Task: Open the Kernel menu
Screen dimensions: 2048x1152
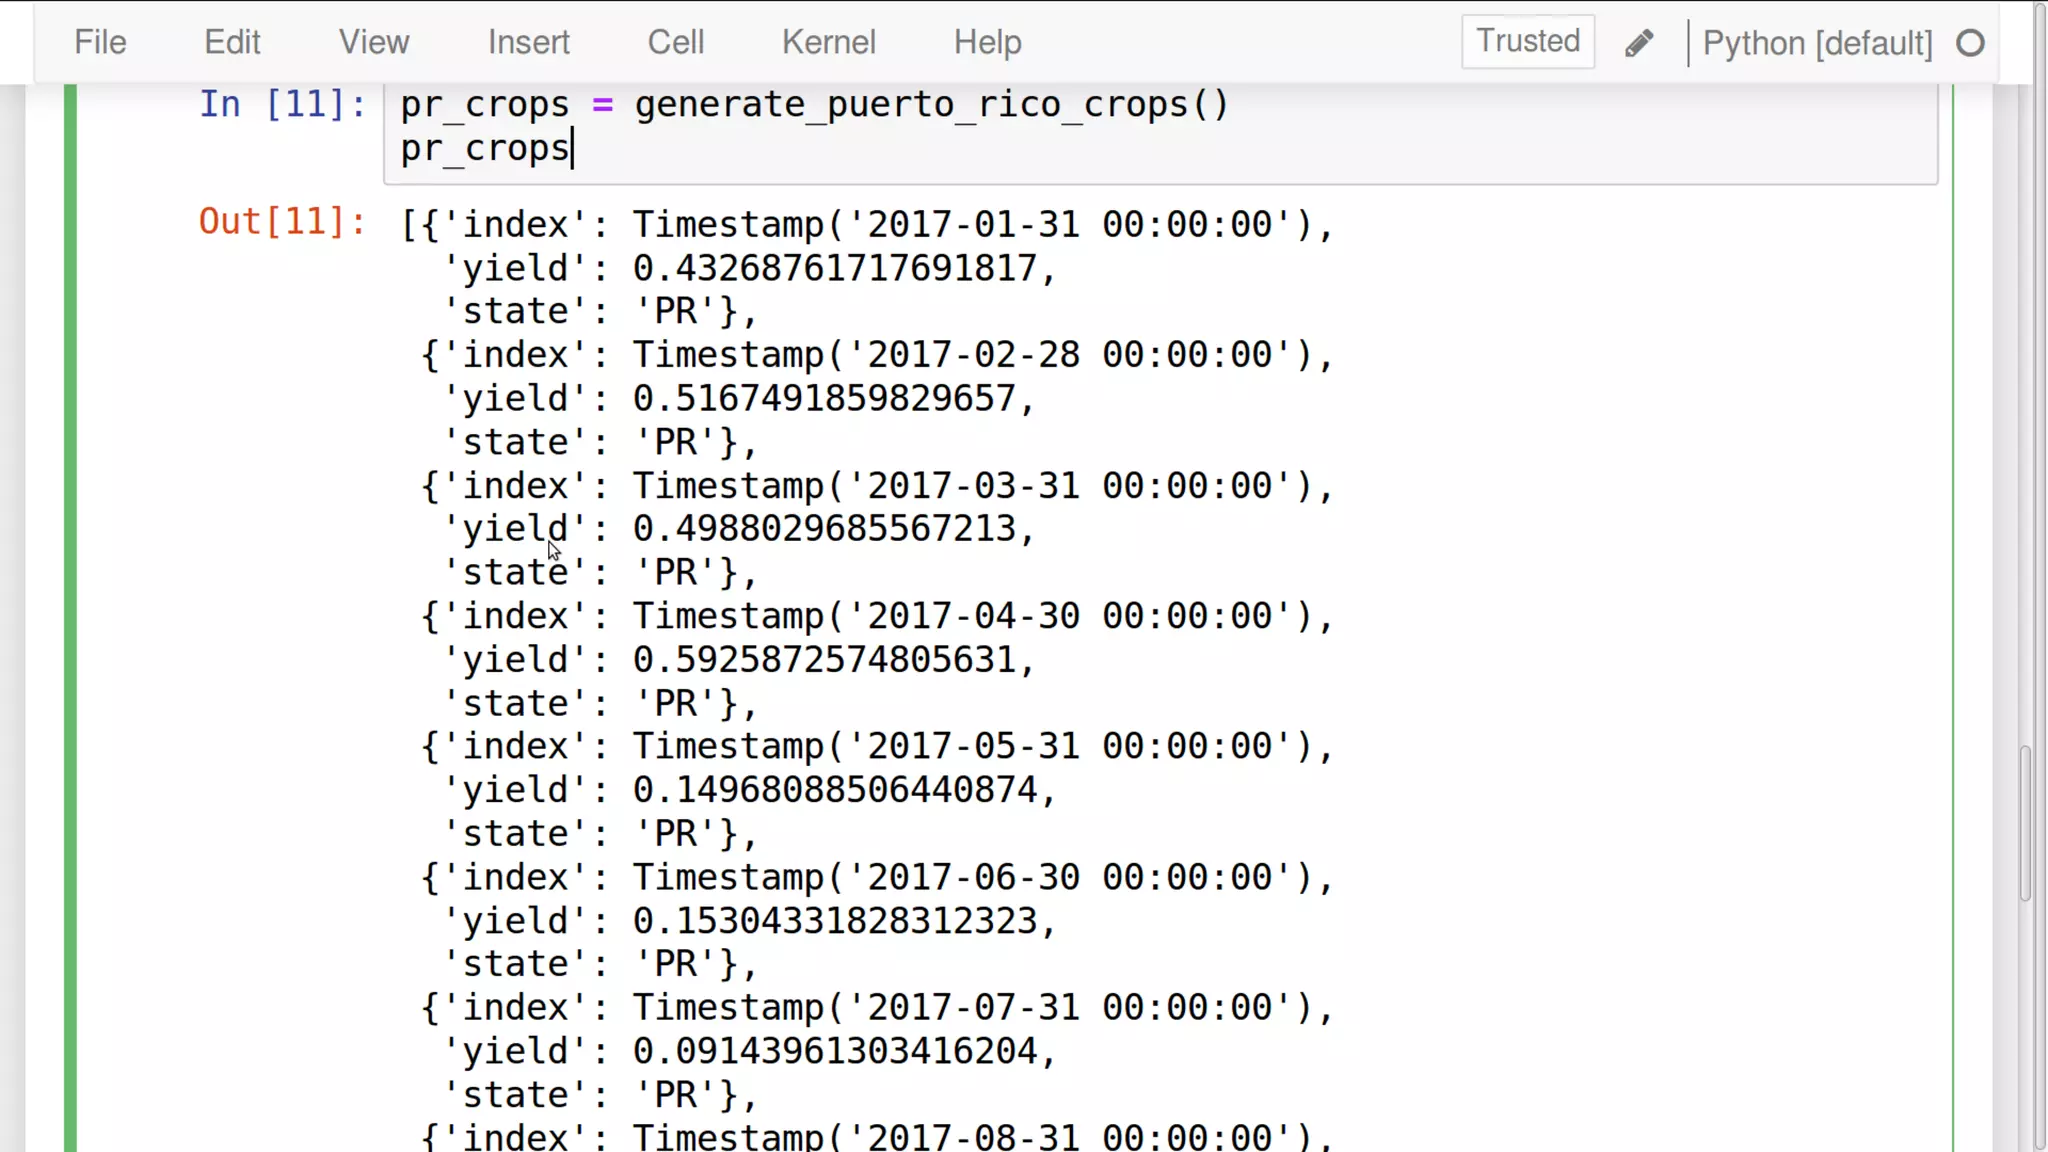Action: pyautogui.click(x=829, y=42)
